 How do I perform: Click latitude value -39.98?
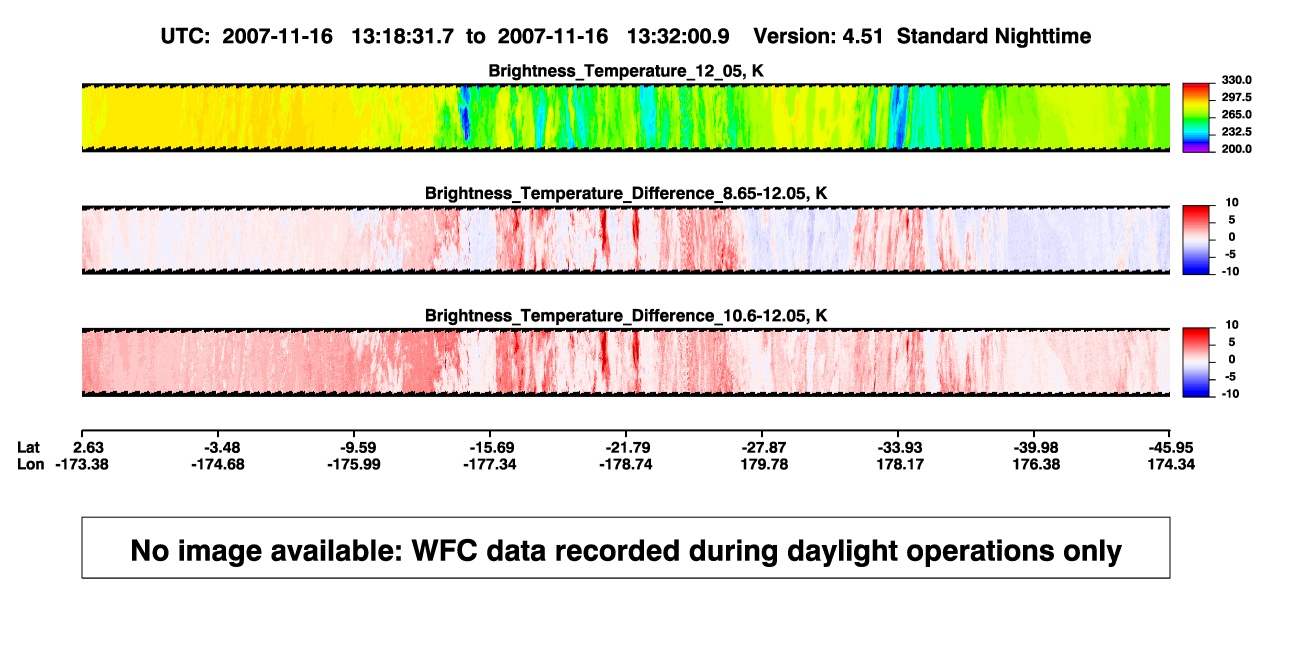coord(1034,447)
